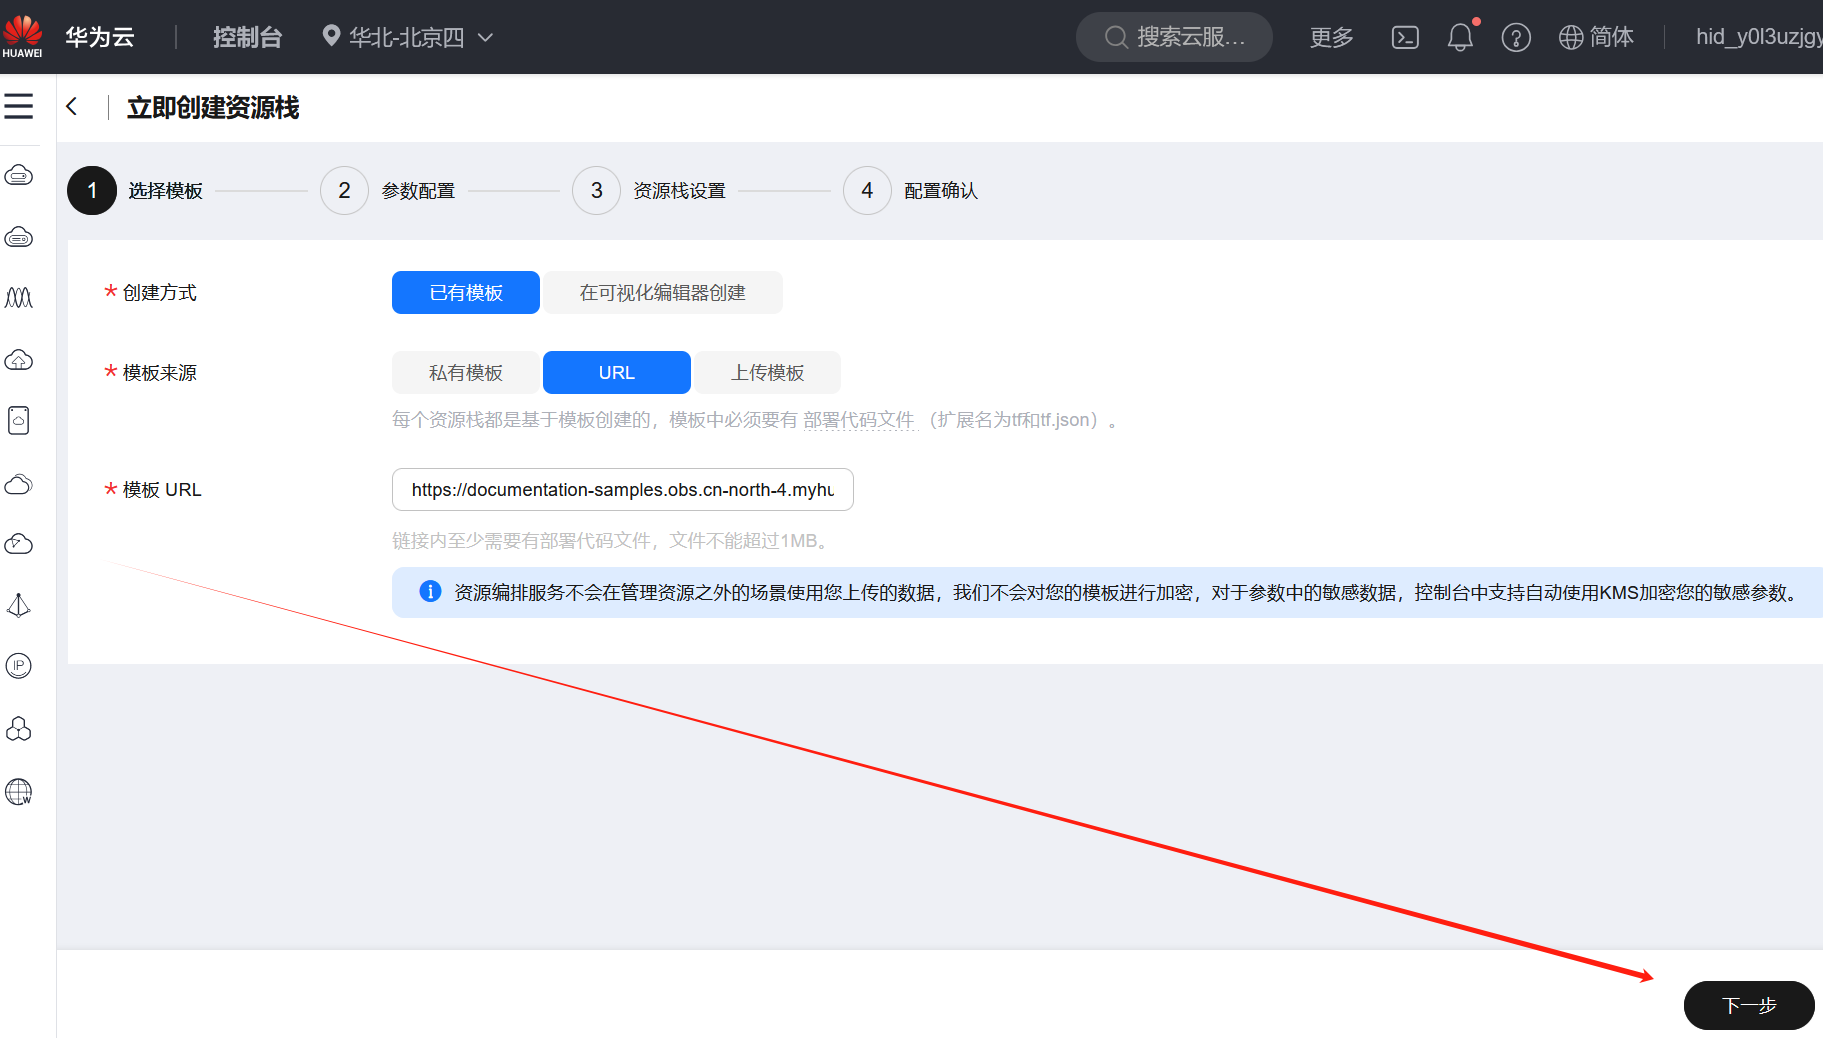Focus the 模板 URL input field

tap(623, 489)
